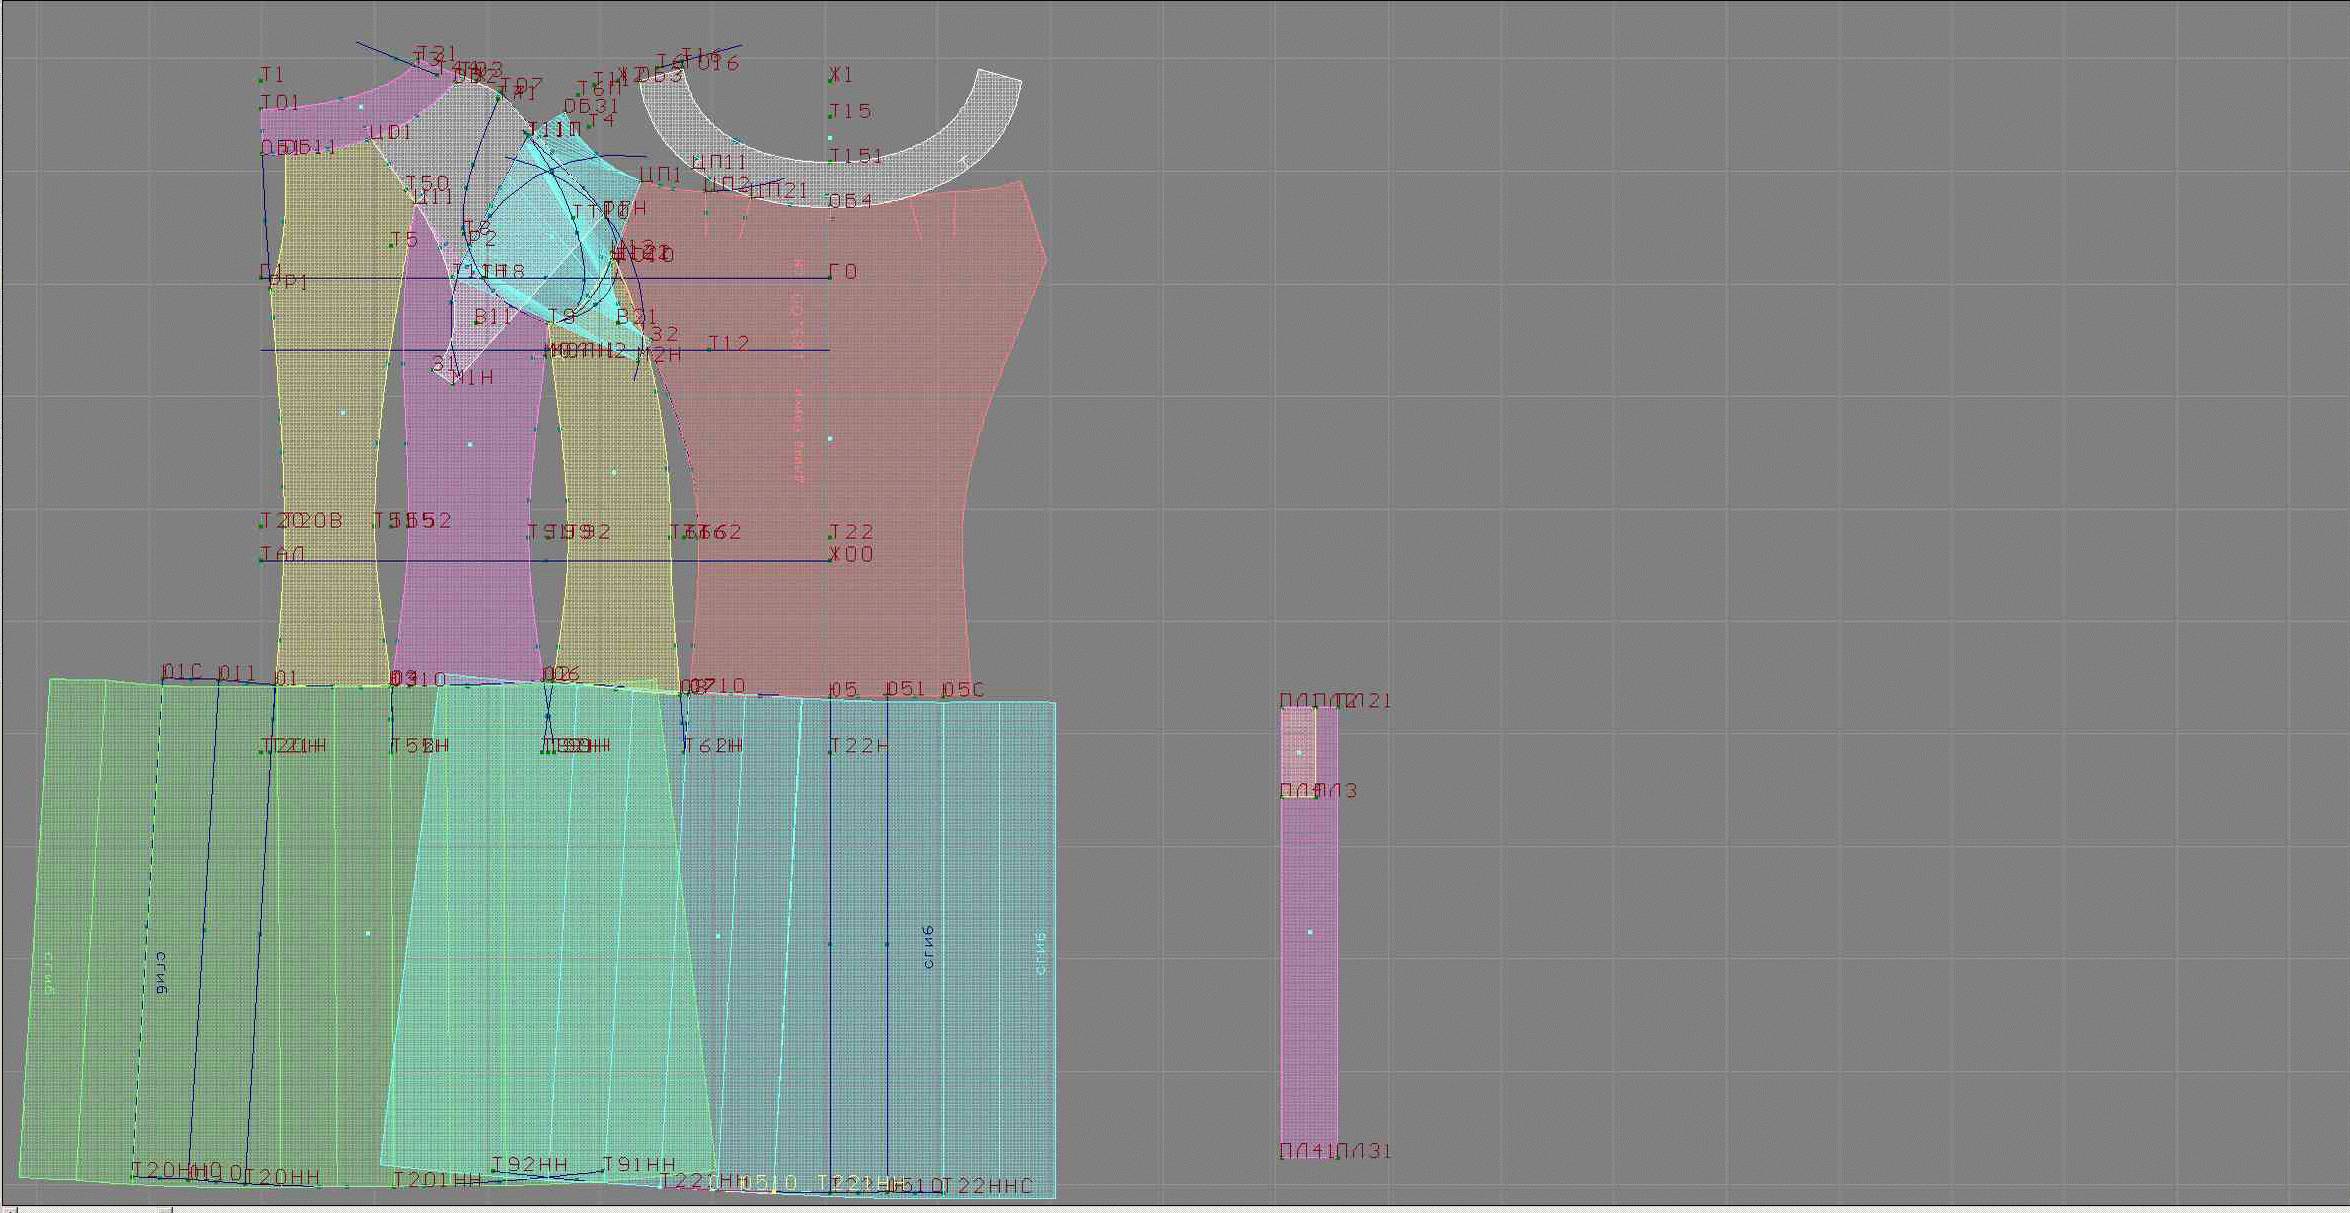Image resolution: width=2350 pixels, height=1213 pixels.
Task: Click point label В11
Action: point(493,317)
